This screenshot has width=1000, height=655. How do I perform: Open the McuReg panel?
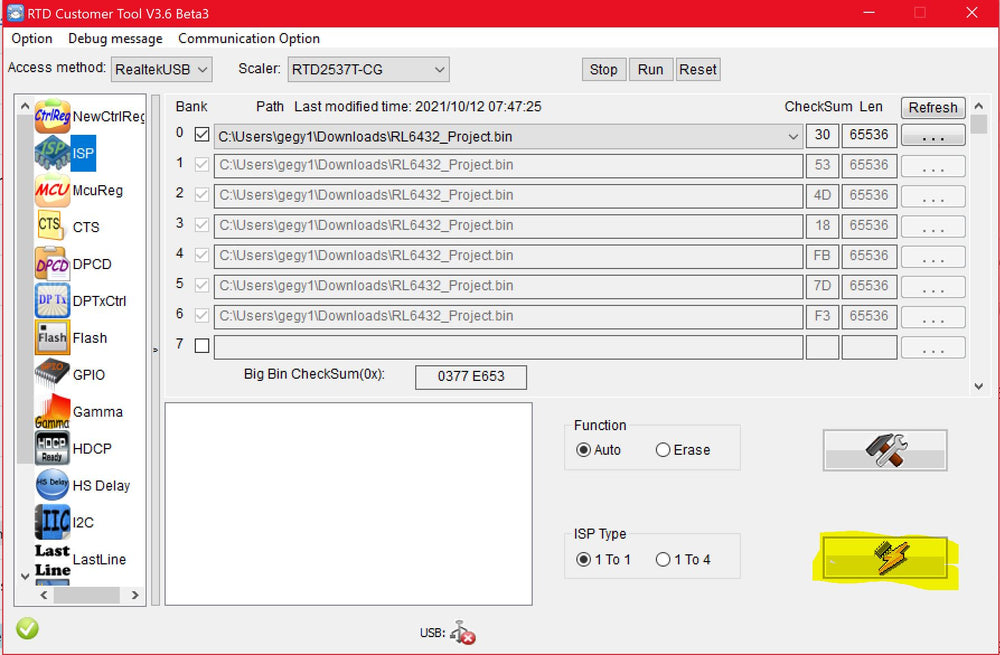(x=52, y=190)
